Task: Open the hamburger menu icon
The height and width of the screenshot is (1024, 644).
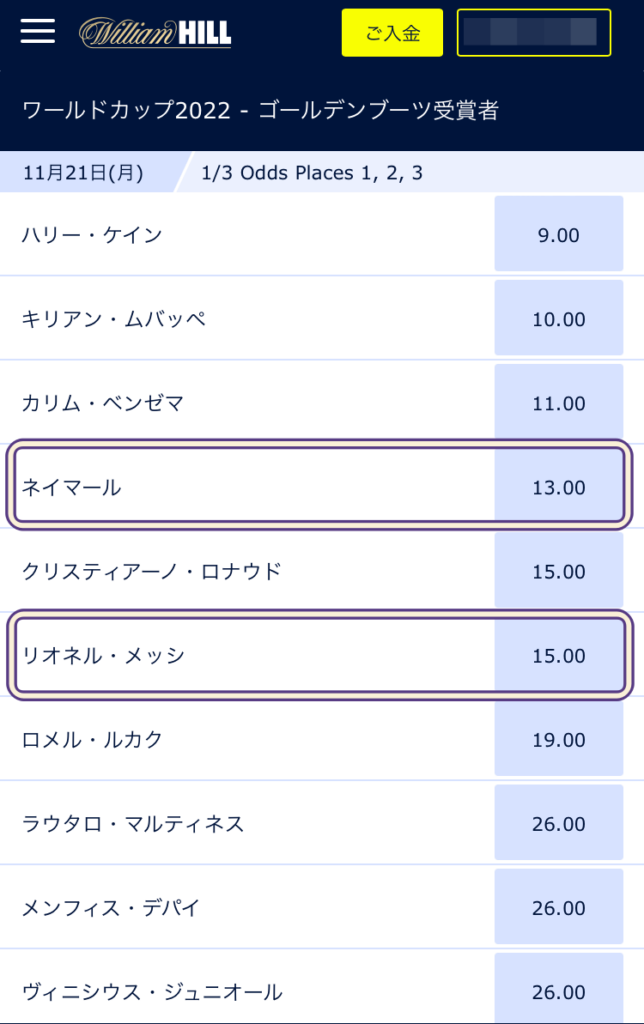Action: [x=38, y=32]
